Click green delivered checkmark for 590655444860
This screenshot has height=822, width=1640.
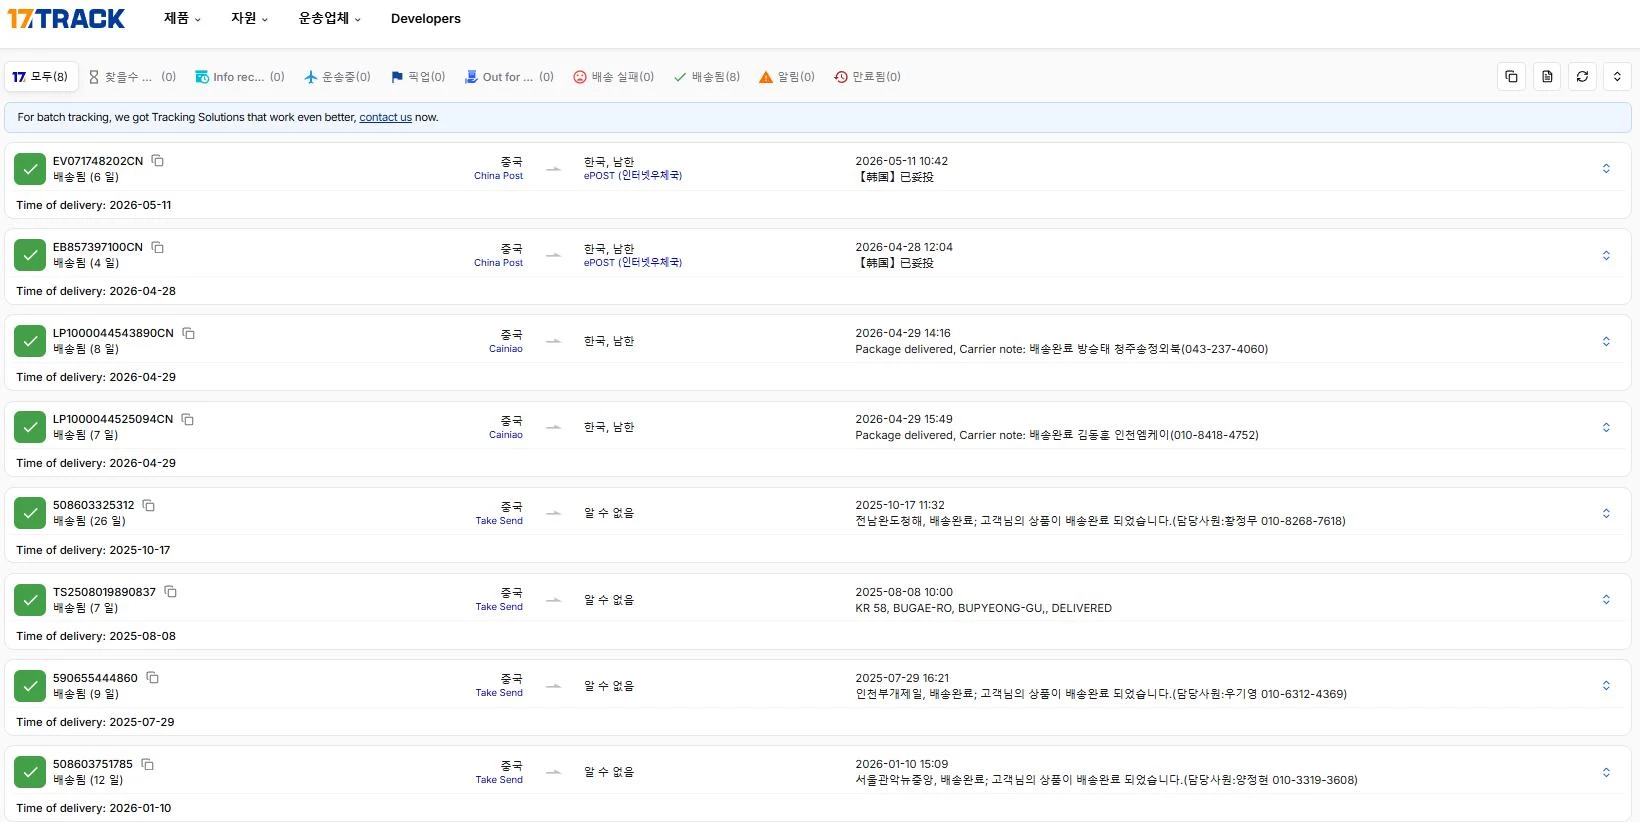tap(30, 686)
